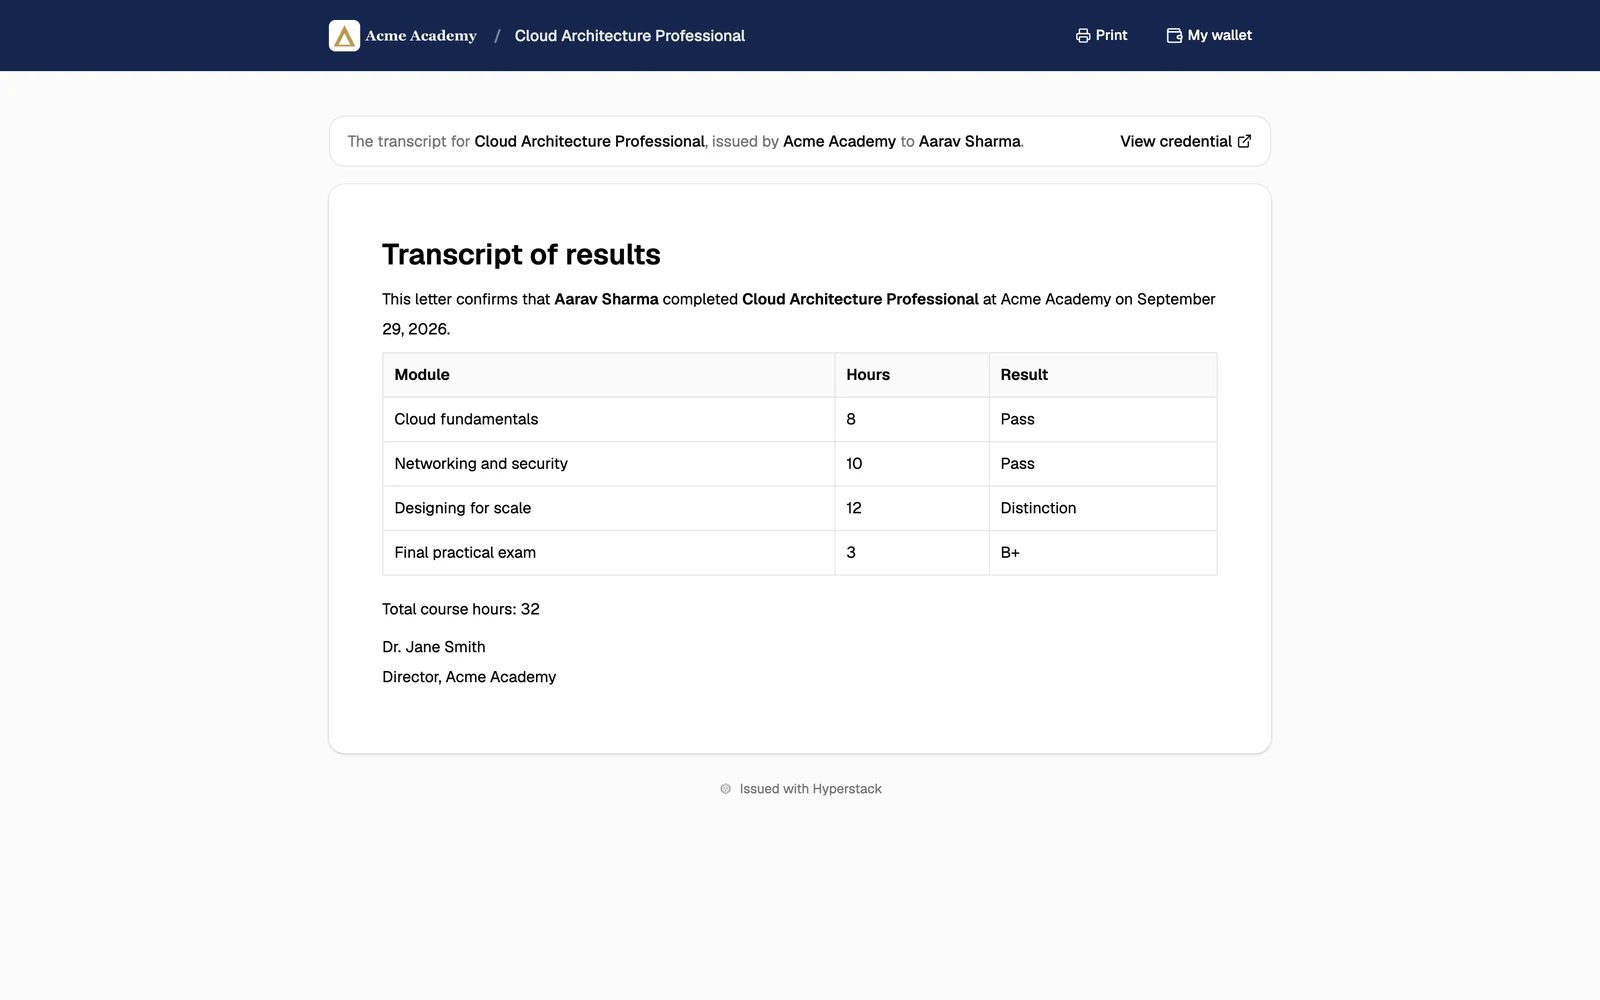
Task: Click the Director, Acme Academy title line
Action: (469, 677)
